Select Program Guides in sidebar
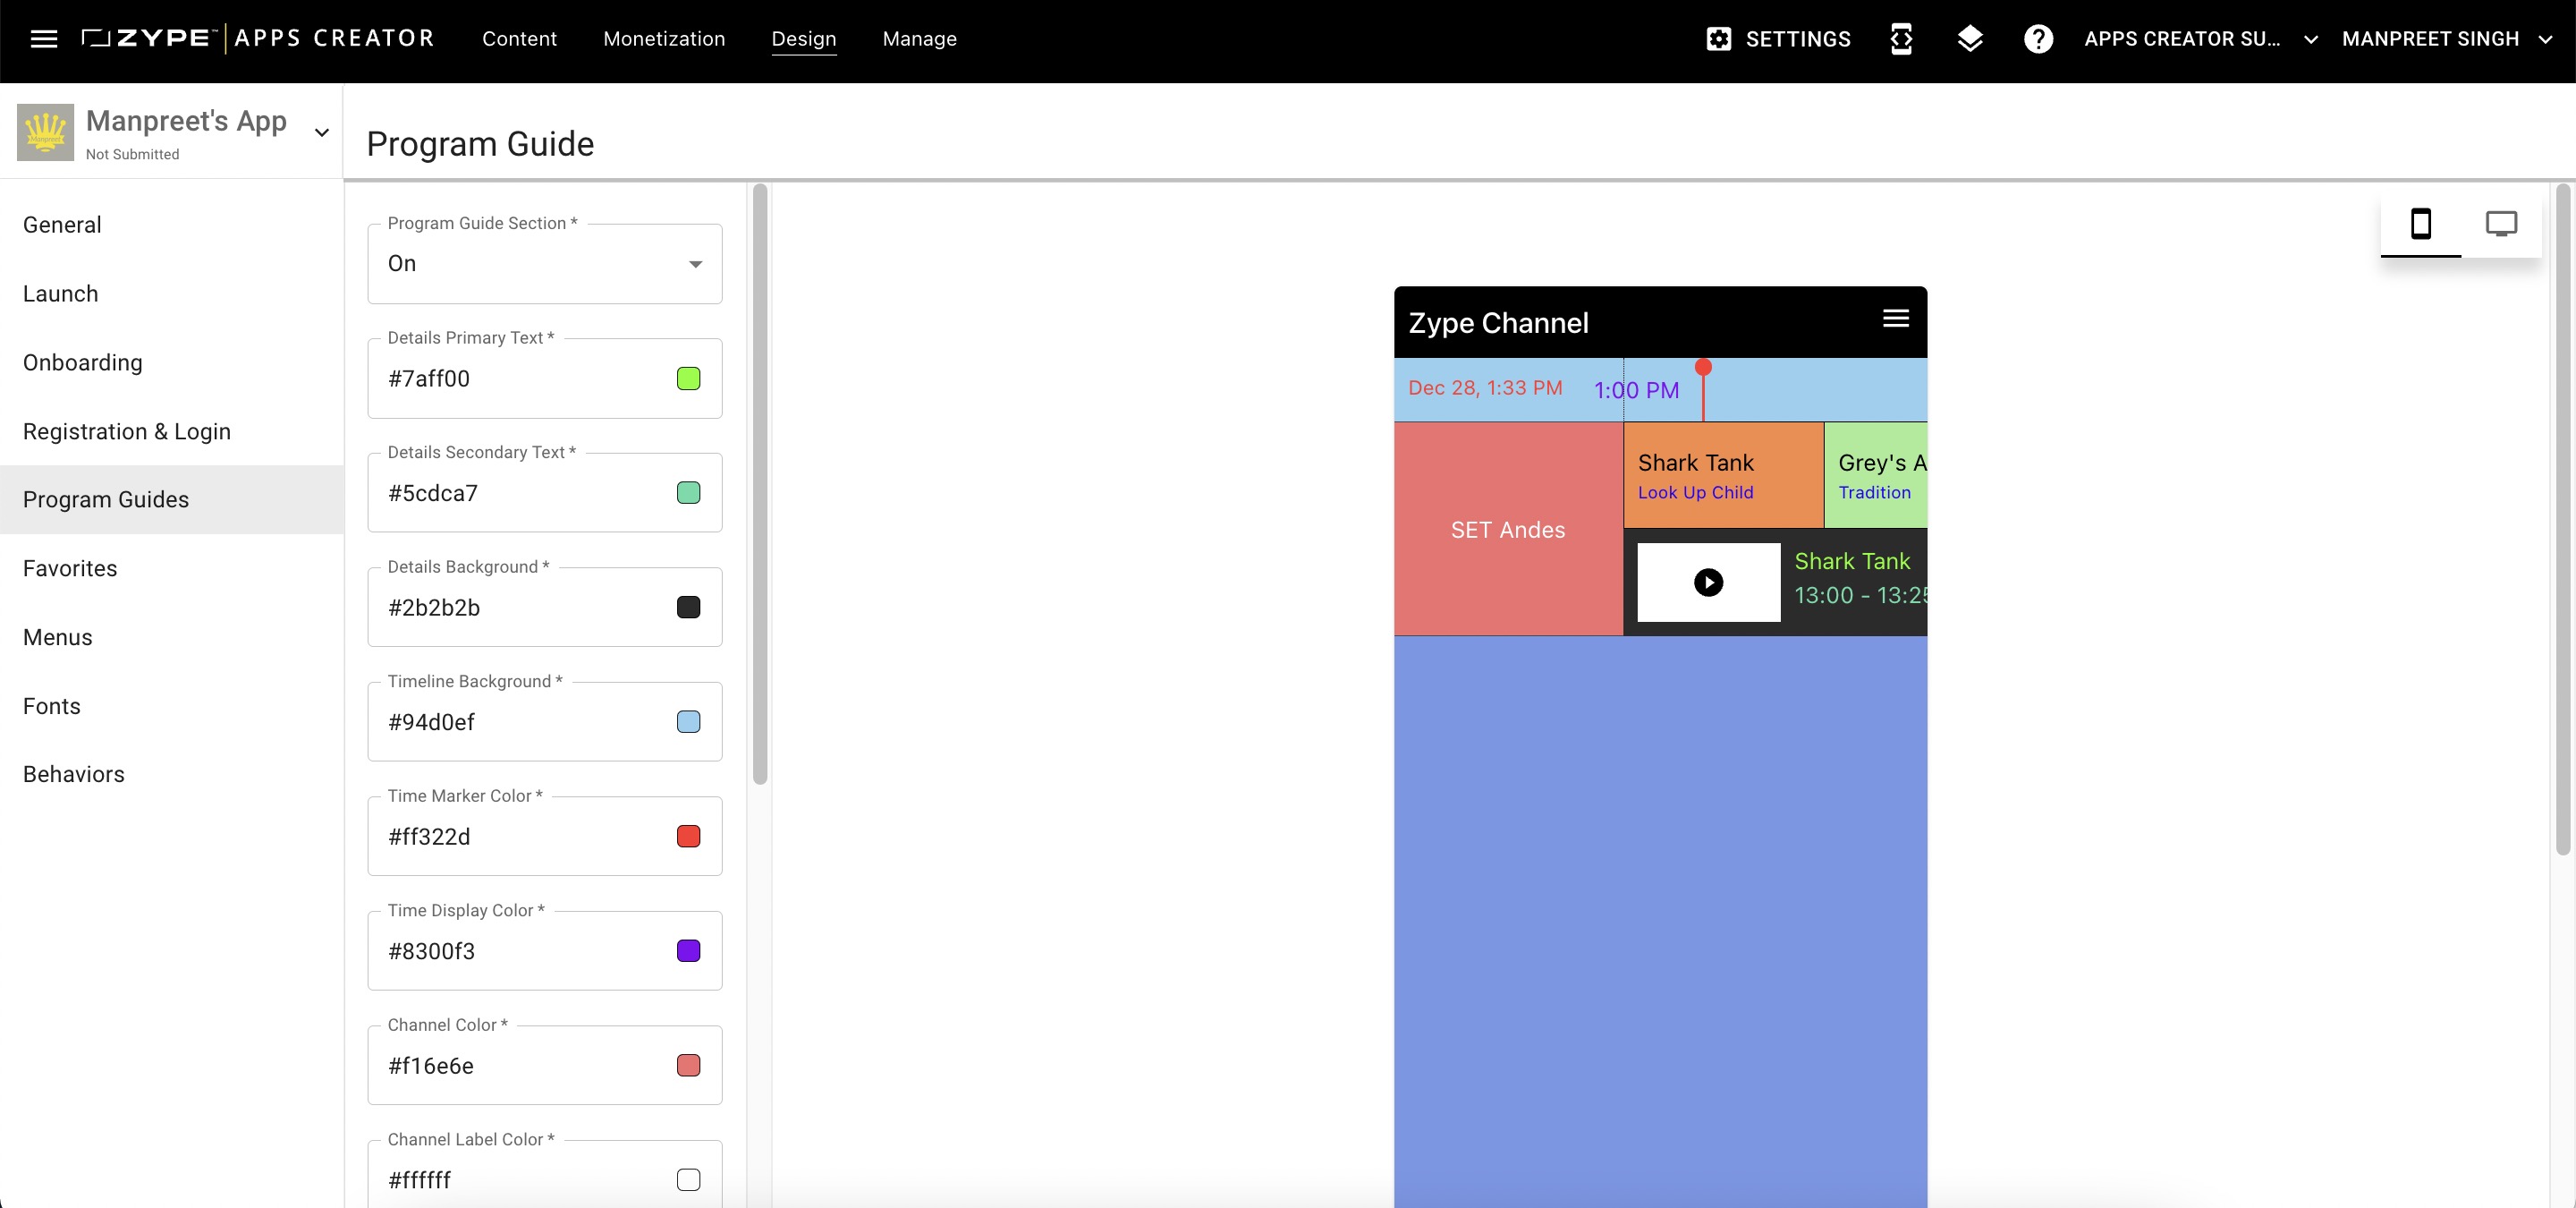2576x1208 pixels. pos(172,499)
